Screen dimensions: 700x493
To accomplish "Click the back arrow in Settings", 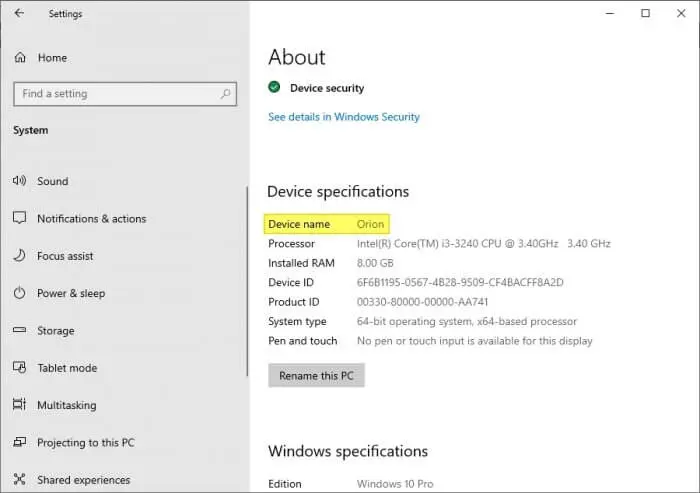I will click(x=19, y=13).
